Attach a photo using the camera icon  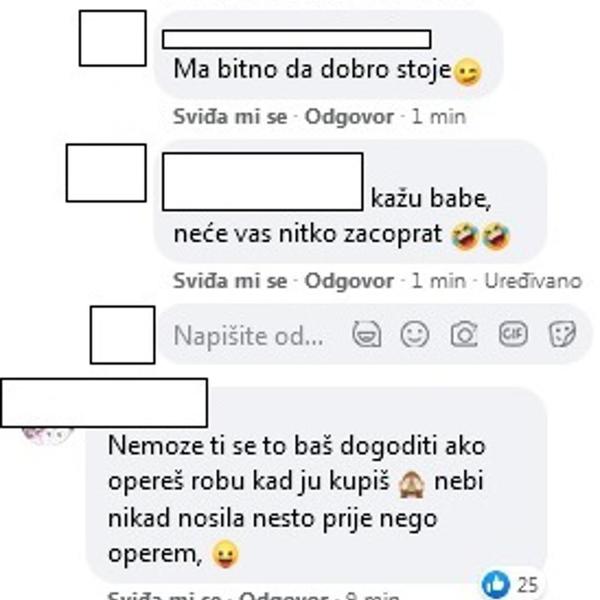(x=464, y=335)
